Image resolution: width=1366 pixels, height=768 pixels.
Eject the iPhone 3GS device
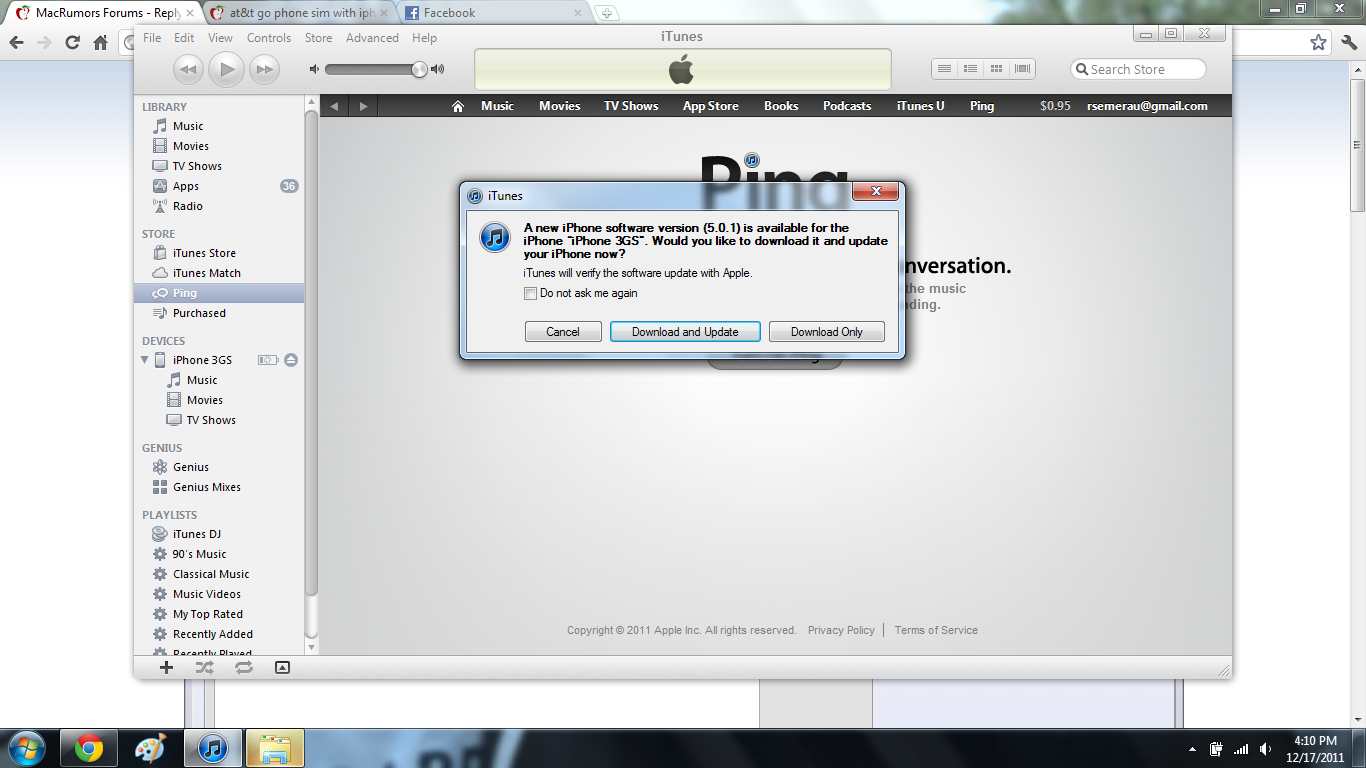[291, 360]
